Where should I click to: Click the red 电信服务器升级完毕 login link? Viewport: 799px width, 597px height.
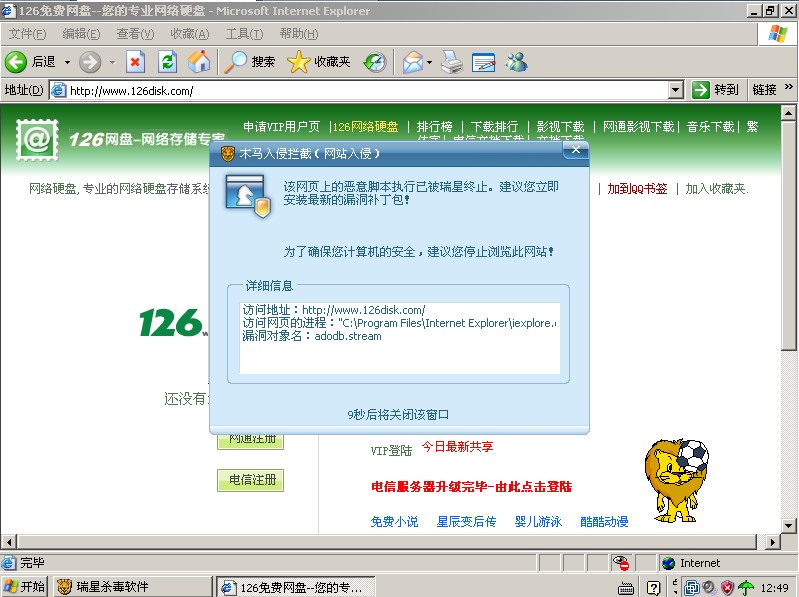tap(471, 486)
